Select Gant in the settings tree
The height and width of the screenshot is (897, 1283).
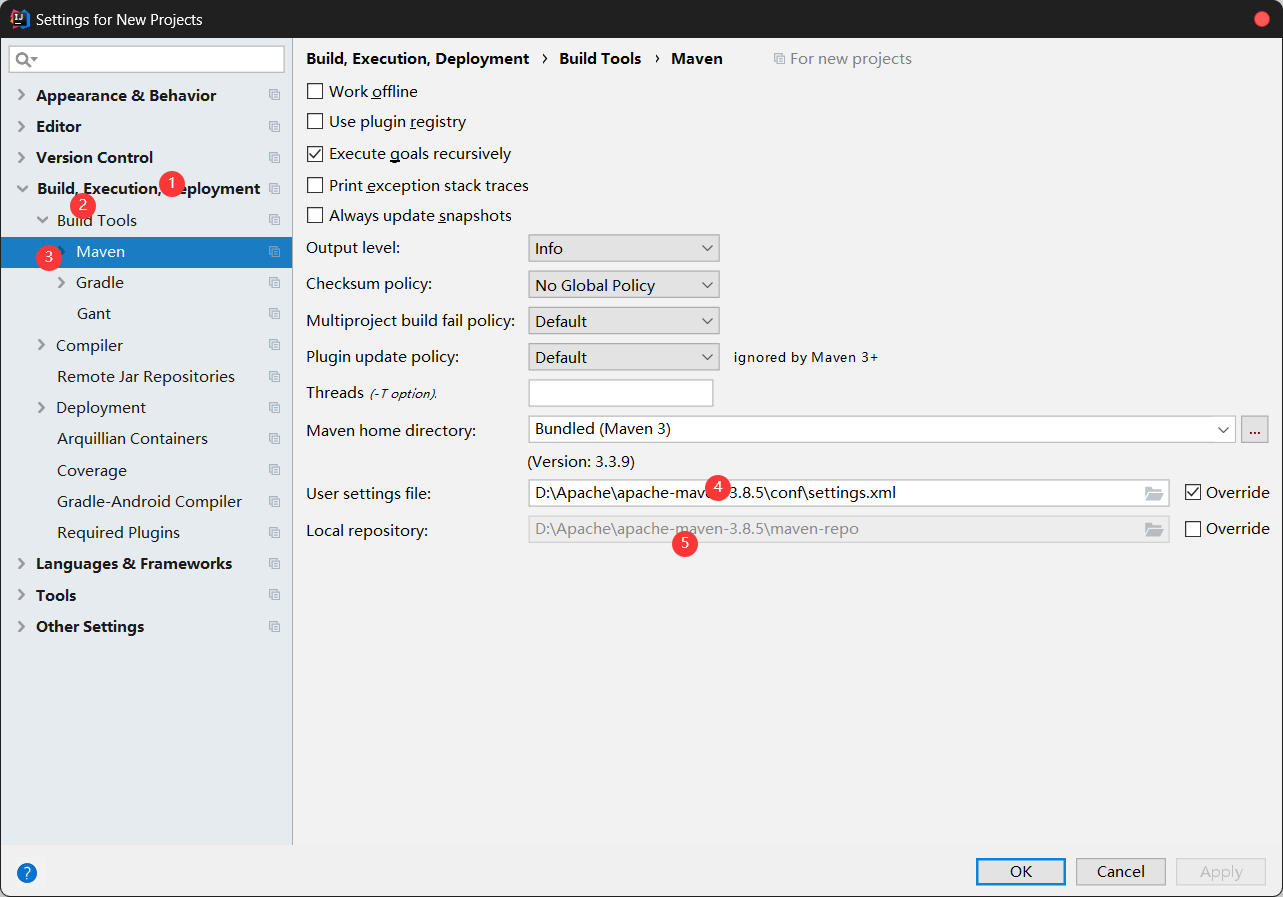pos(94,313)
